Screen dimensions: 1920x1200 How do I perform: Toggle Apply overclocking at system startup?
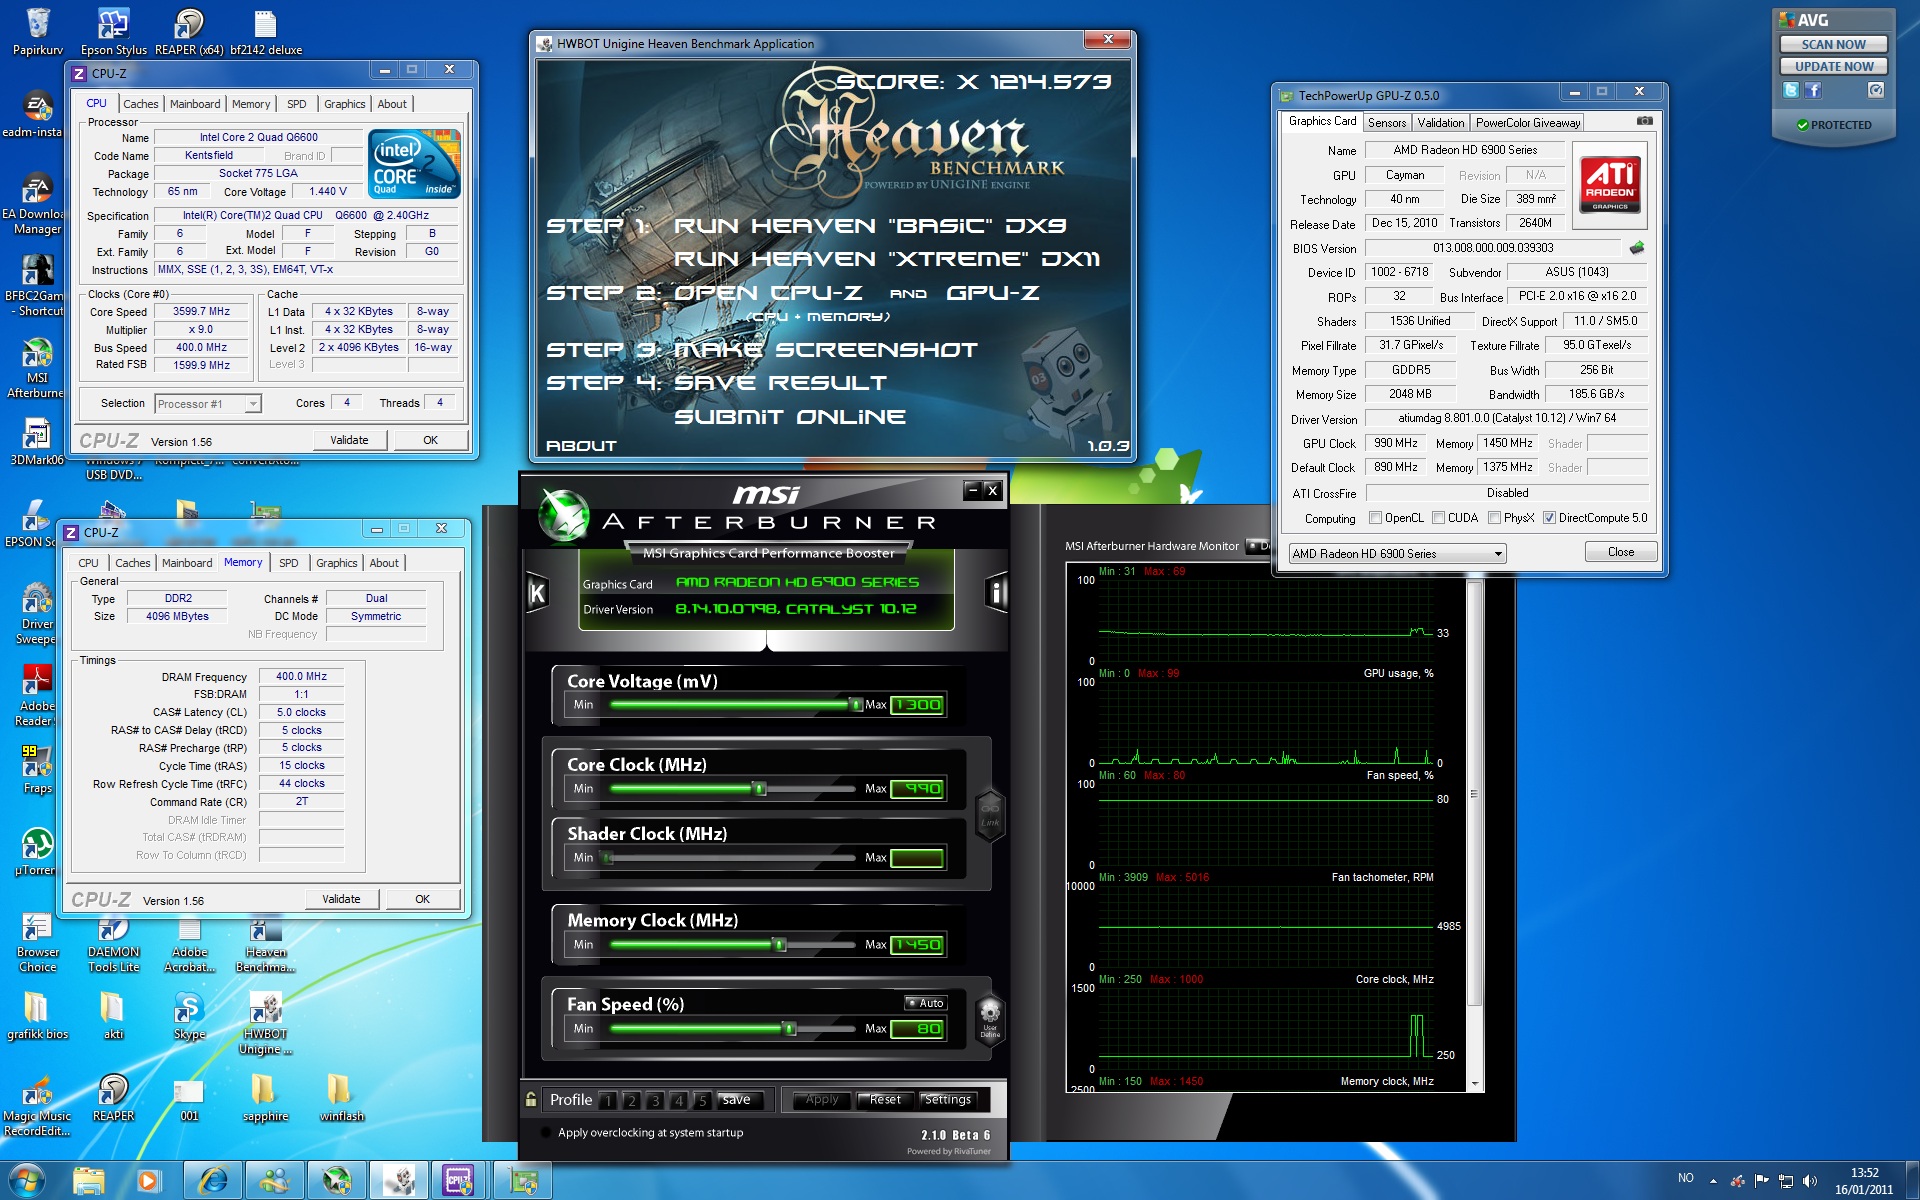pyautogui.click(x=545, y=1133)
